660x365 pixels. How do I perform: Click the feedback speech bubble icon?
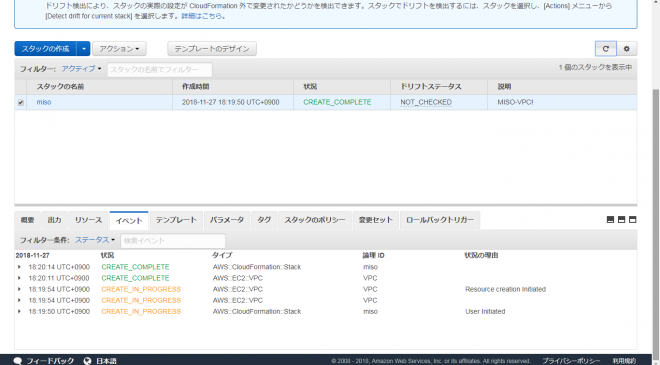(18, 361)
